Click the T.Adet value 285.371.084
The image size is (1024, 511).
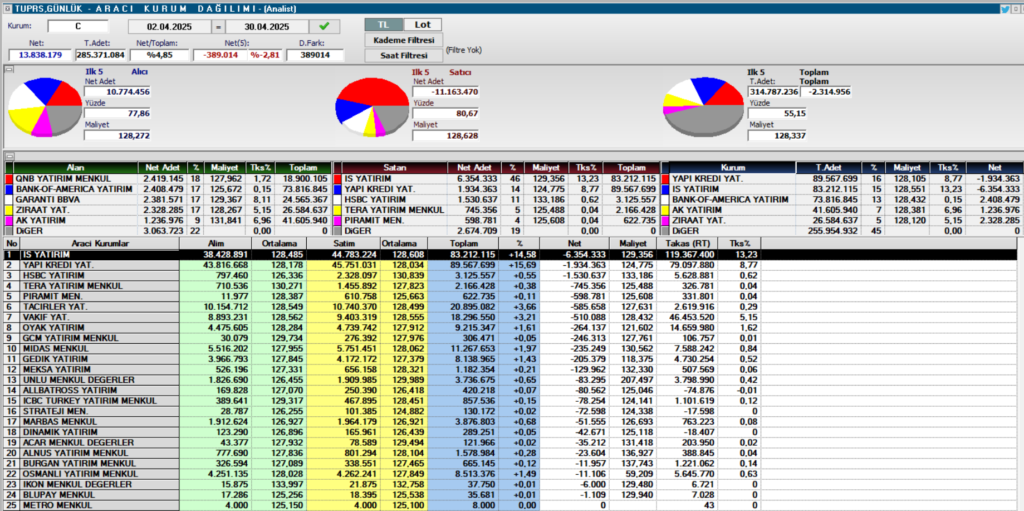tap(101, 55)
